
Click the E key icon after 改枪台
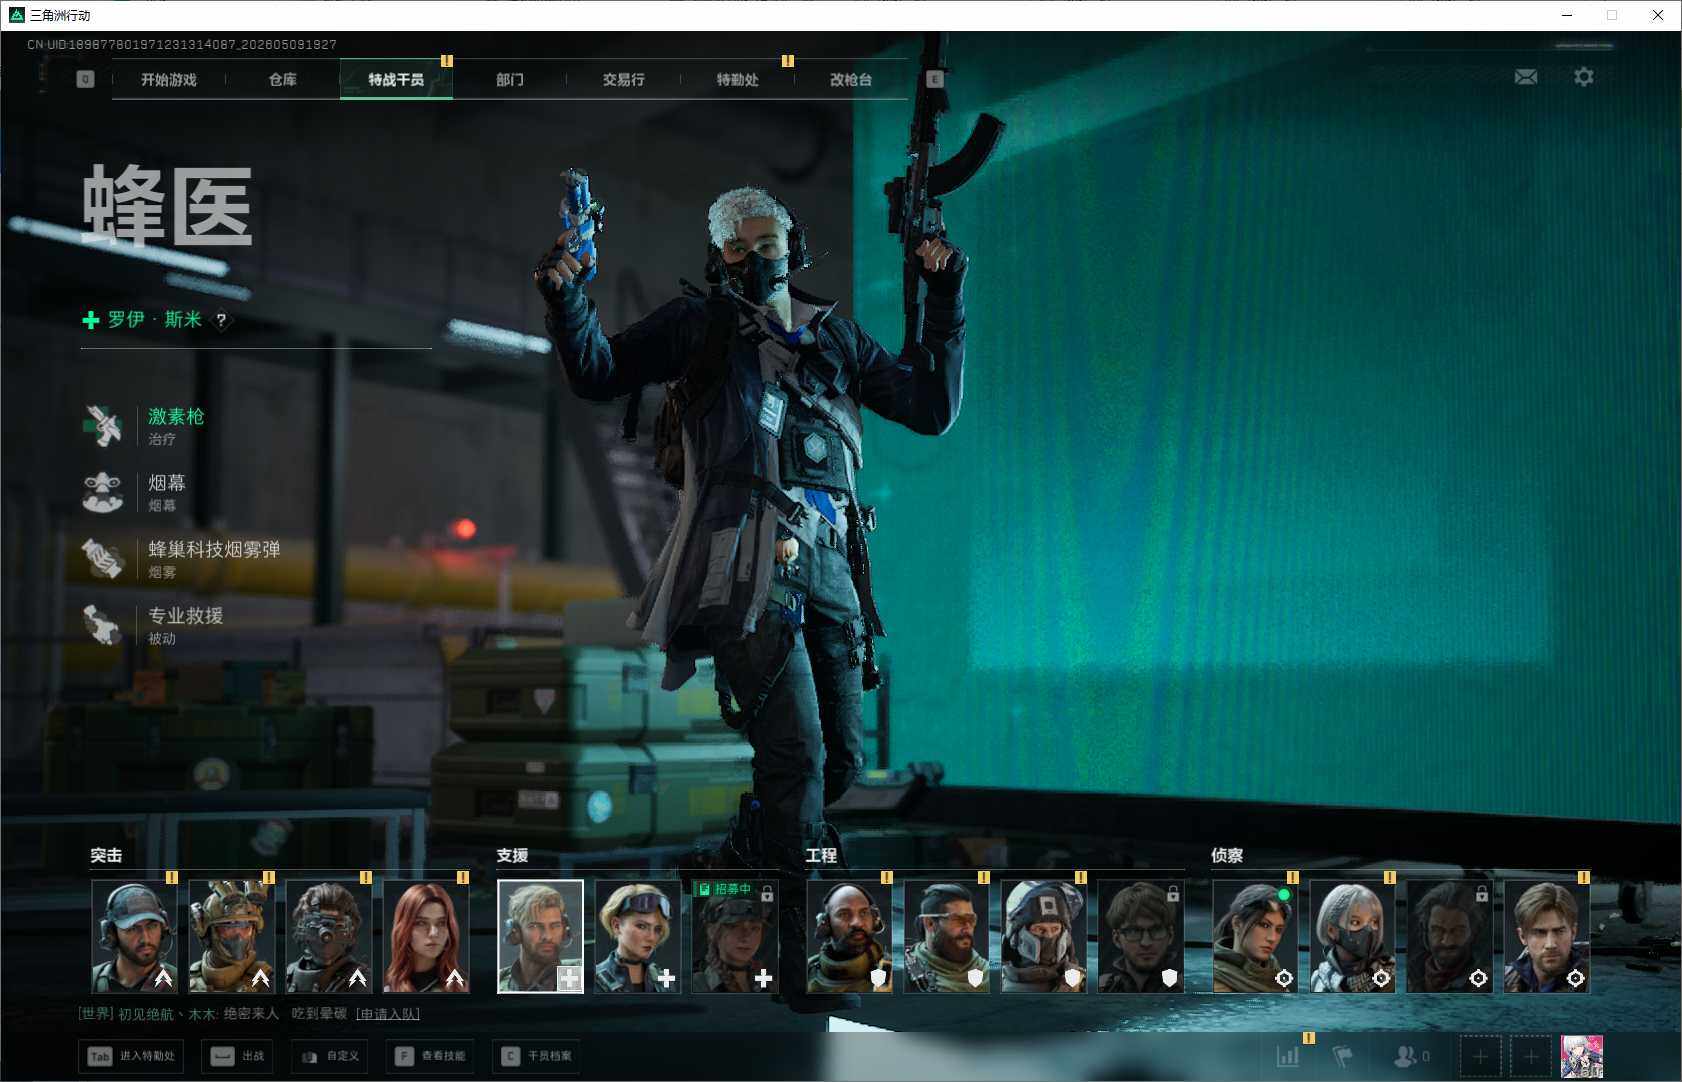[935, 79]
